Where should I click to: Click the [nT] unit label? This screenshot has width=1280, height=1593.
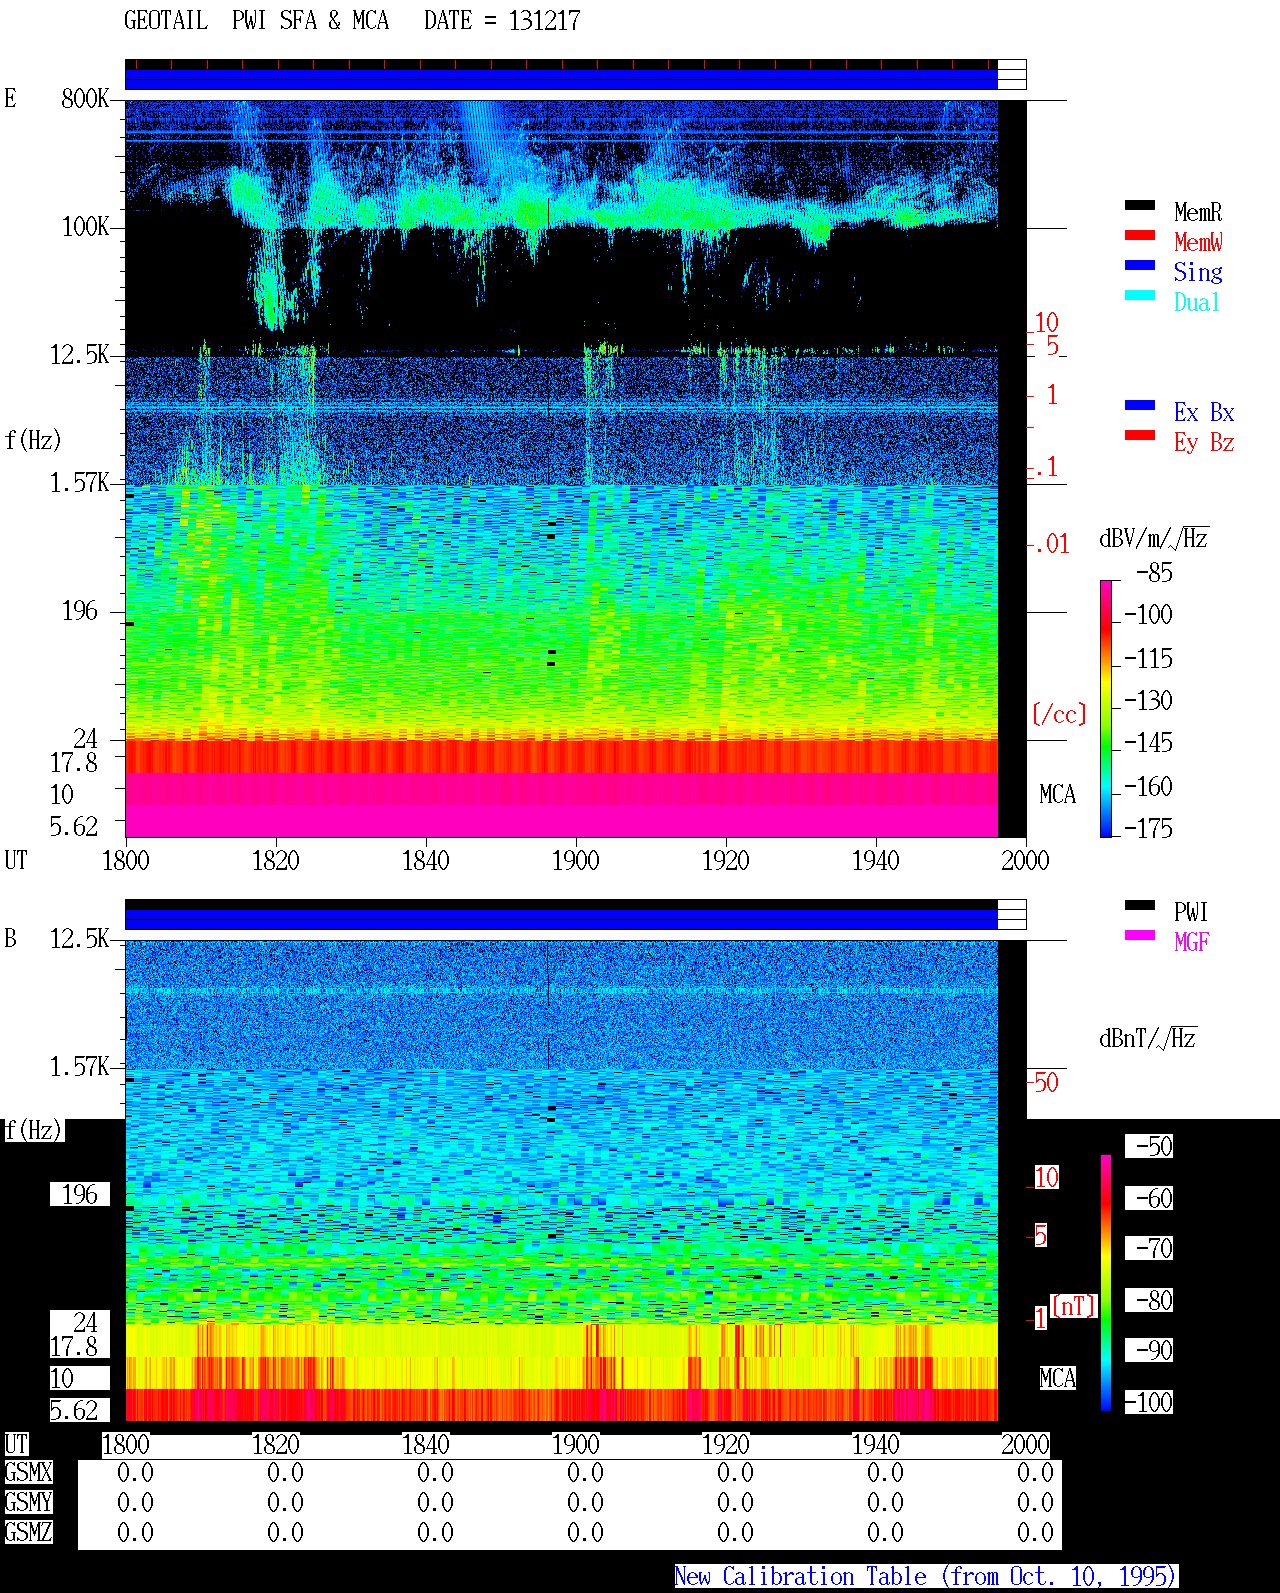click(x=1074, y=1306)
